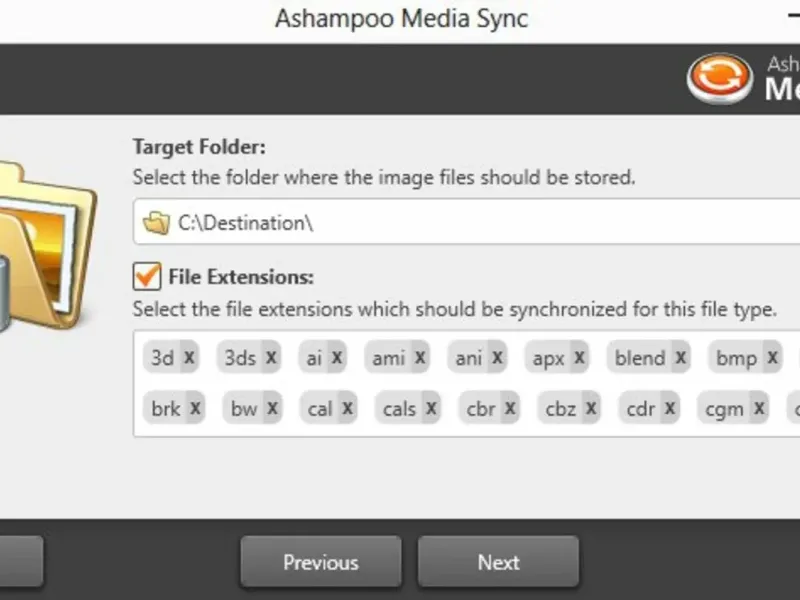
Task: Remove the cdr extension tag
Action: pyautogui.click(x=670, y=408)
